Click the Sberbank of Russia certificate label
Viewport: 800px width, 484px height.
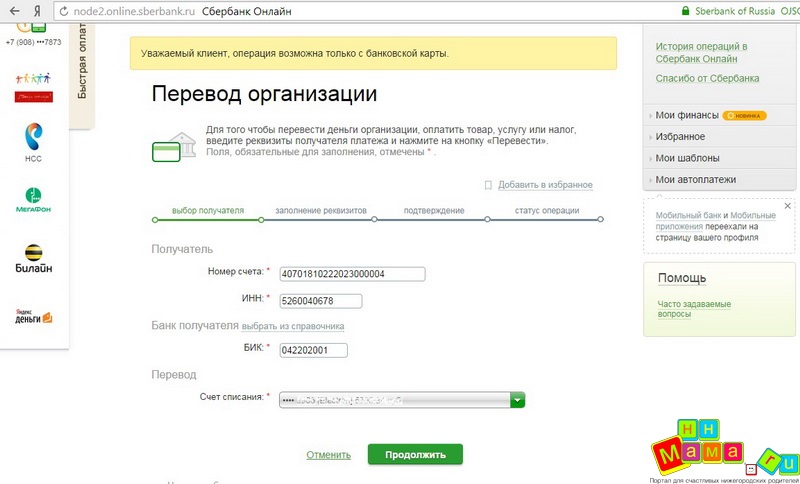tap(735, 11)
